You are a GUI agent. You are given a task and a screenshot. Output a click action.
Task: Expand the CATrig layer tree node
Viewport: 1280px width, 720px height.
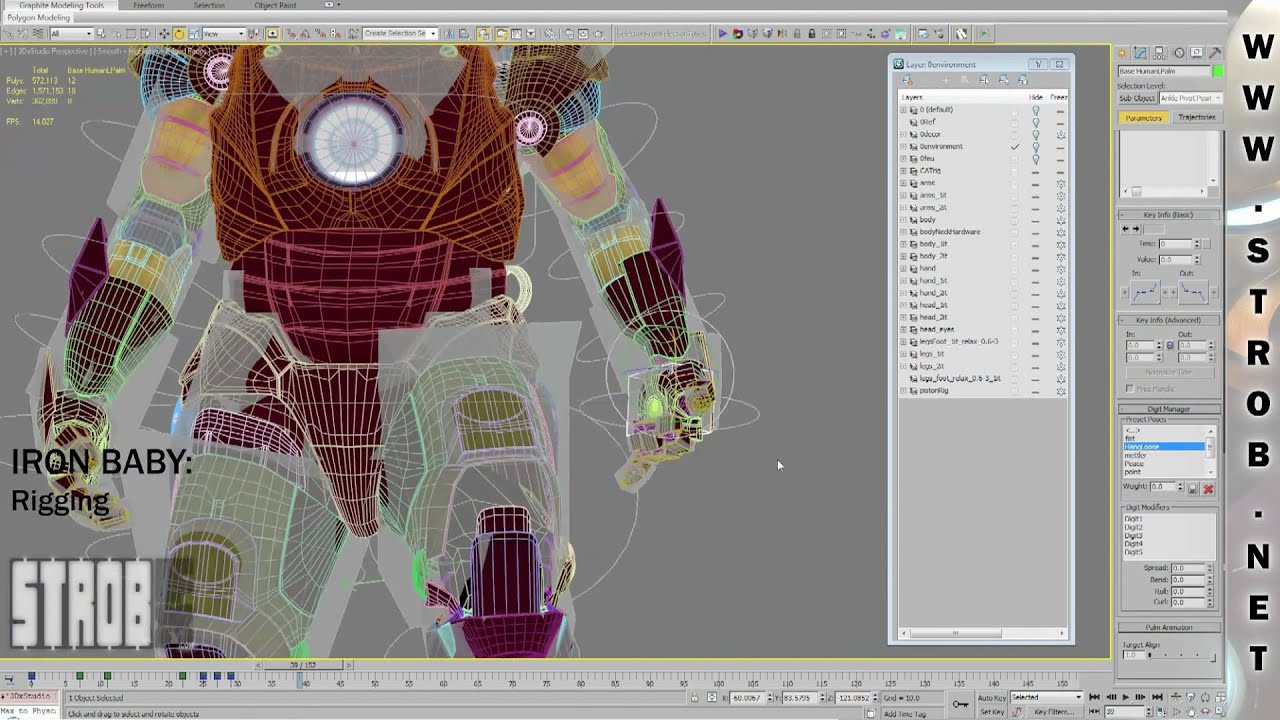904,171
